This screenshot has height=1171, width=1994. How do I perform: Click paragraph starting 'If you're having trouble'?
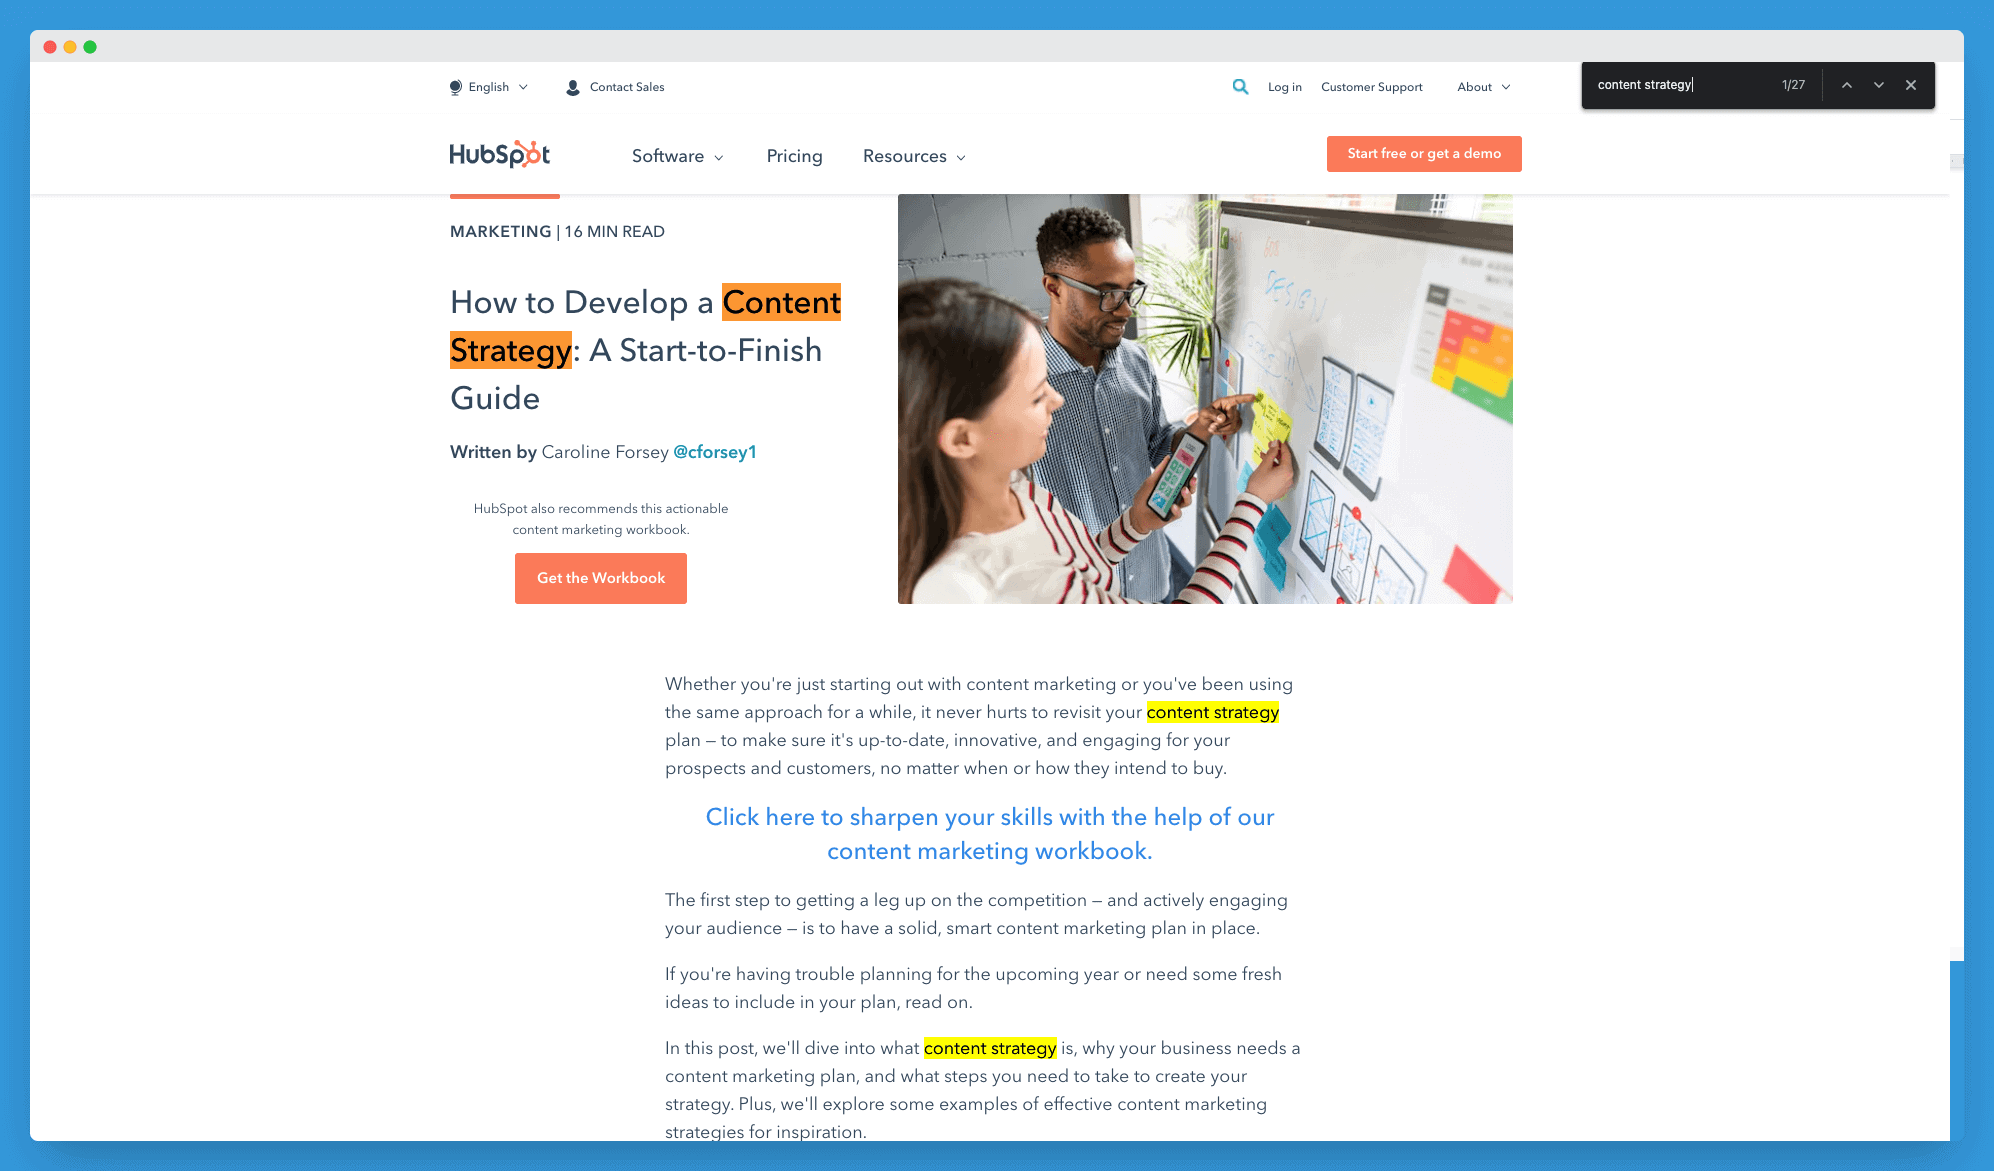pos(973,988)
